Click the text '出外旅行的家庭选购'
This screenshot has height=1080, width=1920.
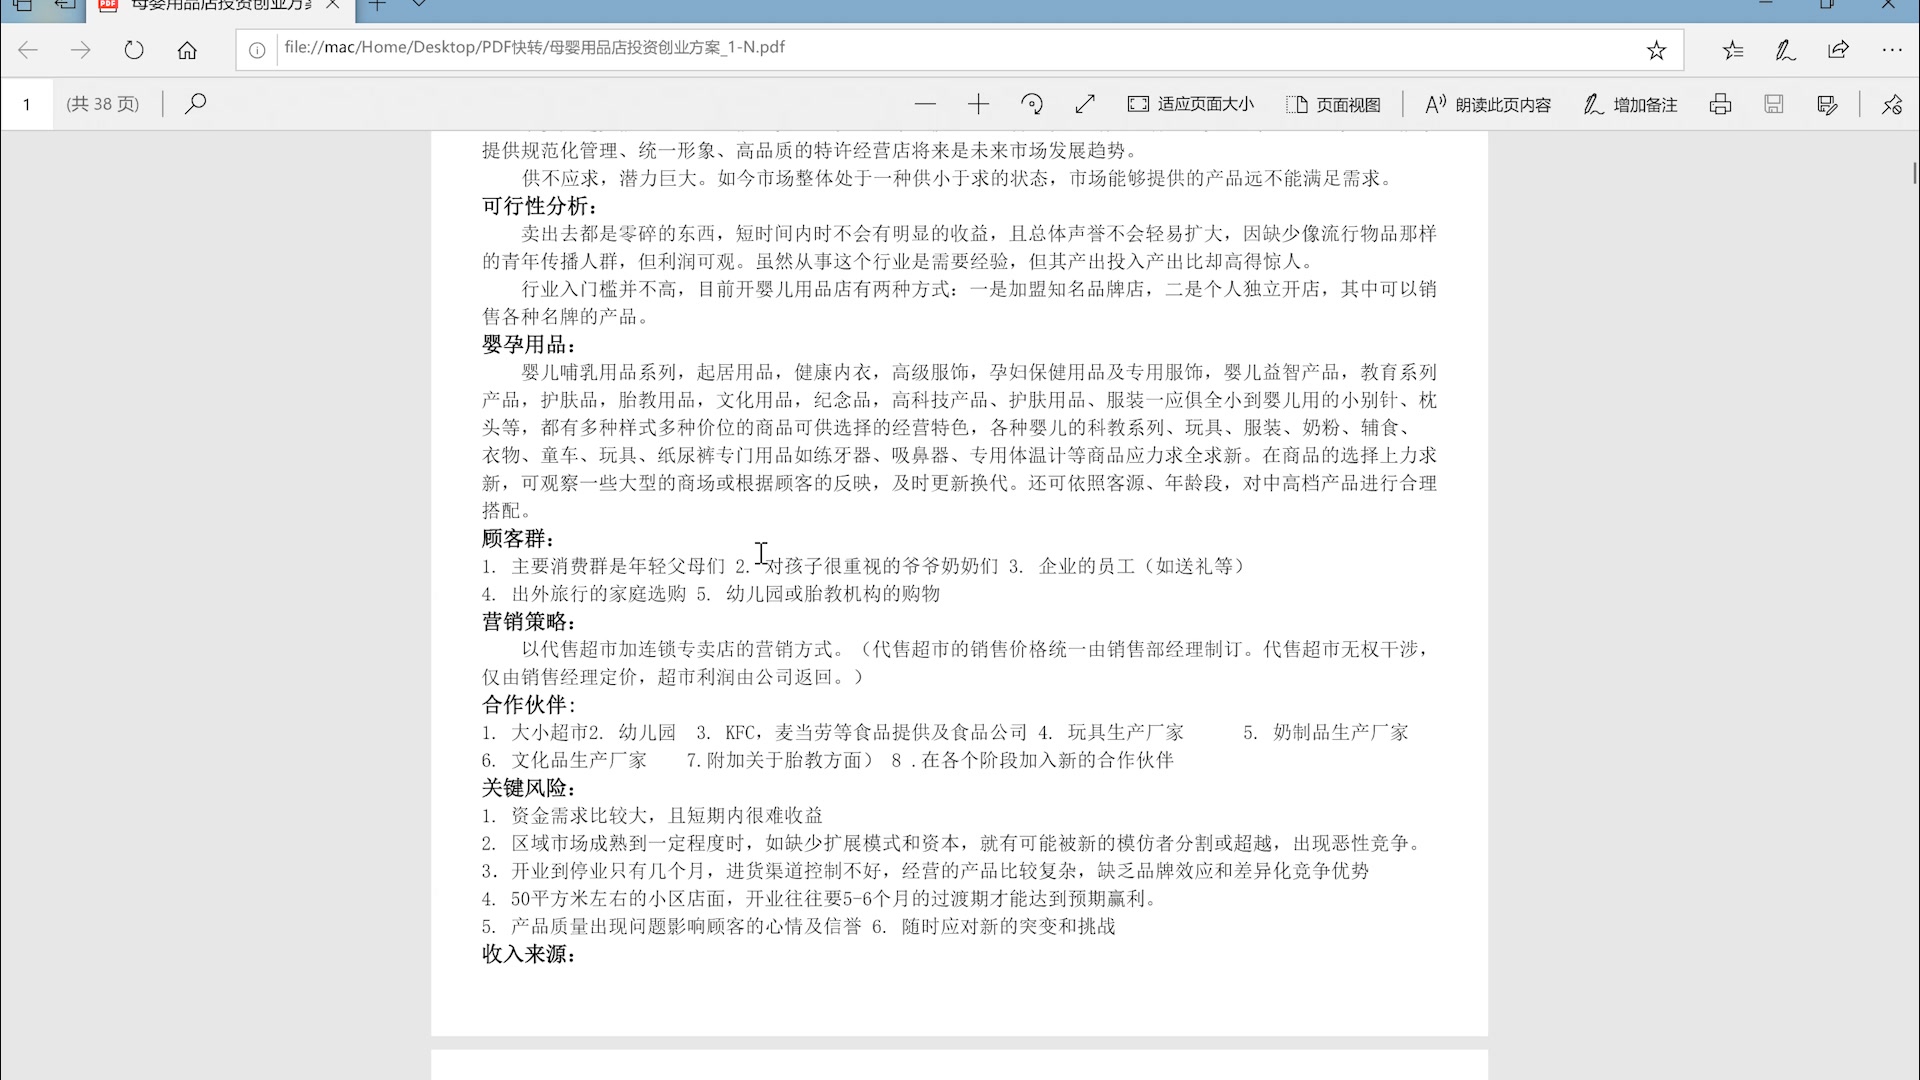point(599,594)
